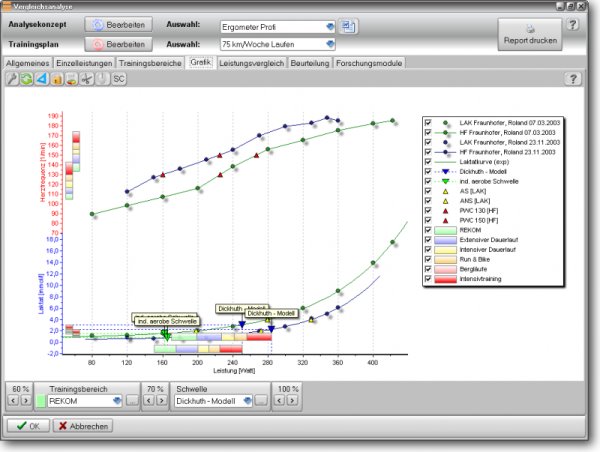Uncheck the Laktatkurve (exp) legend checkbox
Screen dimensions: 600x452
click(x=428, y=161)
